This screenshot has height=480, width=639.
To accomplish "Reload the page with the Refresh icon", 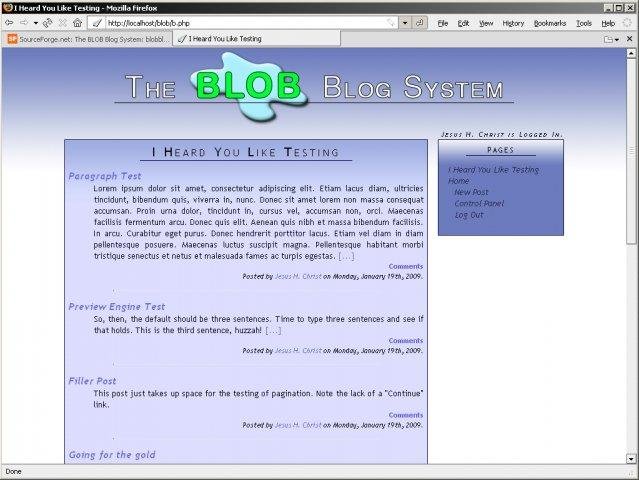I will click(48, 23).
